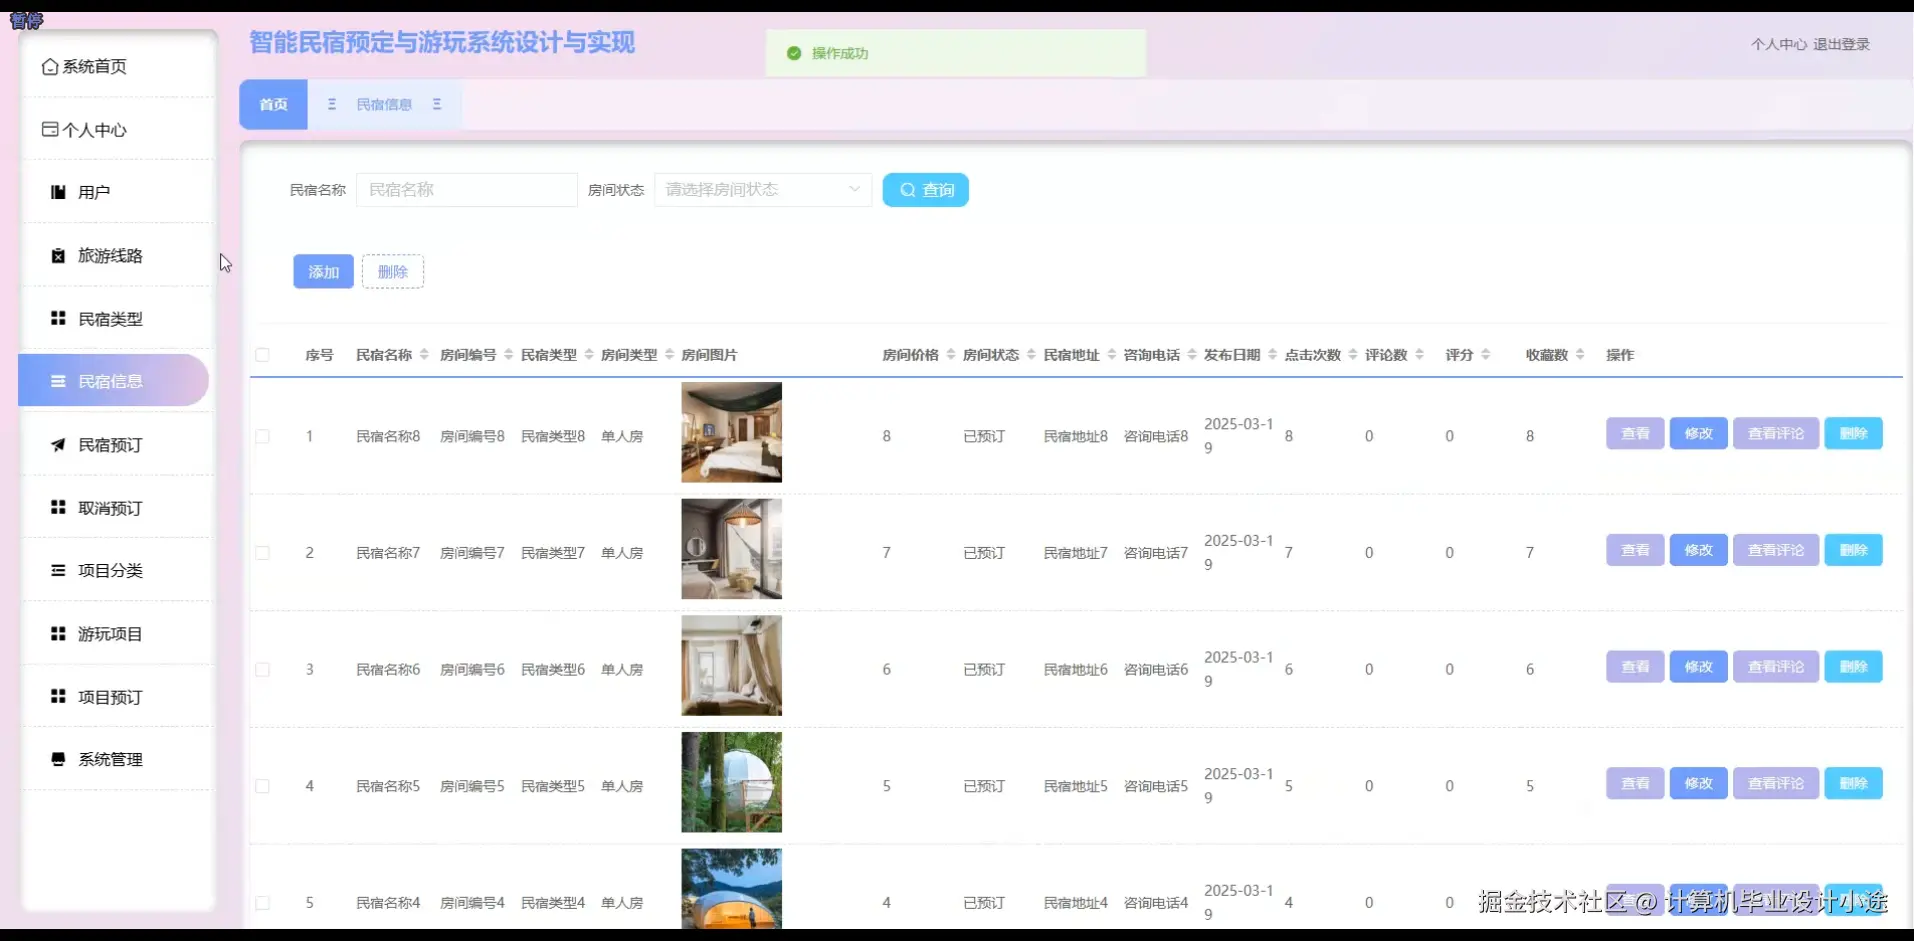The width and height of the screenshot is (1914, 941).
Task: Open 系统管理 in the sidebar menu
Action: [118, 759]
